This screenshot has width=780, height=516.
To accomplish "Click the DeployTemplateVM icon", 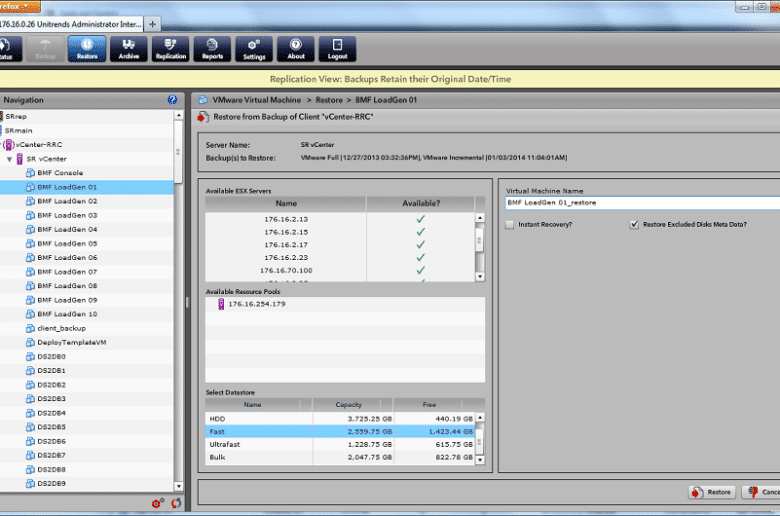I will pyautogui.click(x=30, y=342).
